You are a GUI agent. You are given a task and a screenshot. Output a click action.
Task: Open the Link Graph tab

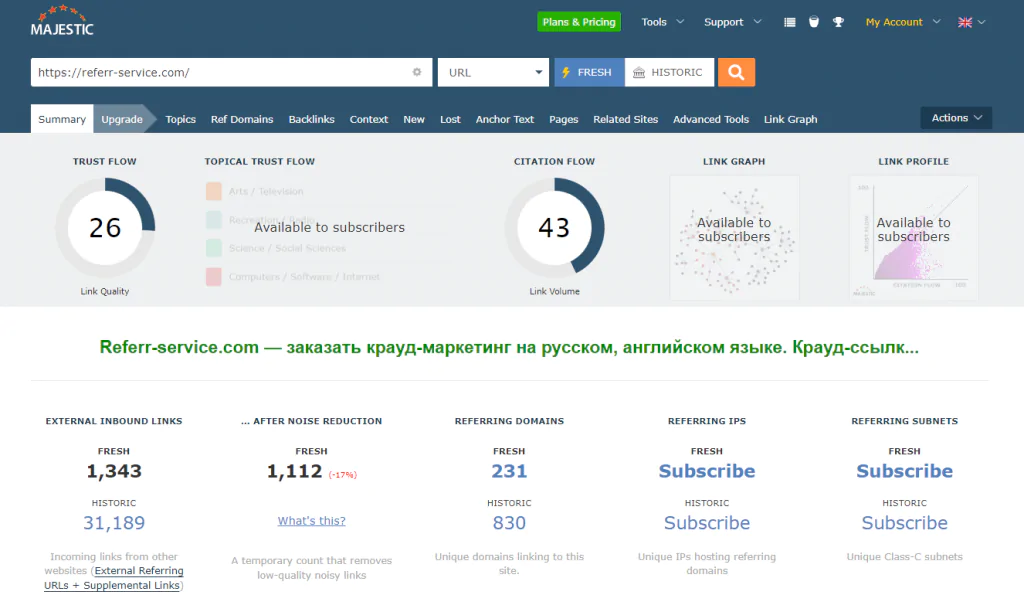pyautogui.click(x=790, y=120)
